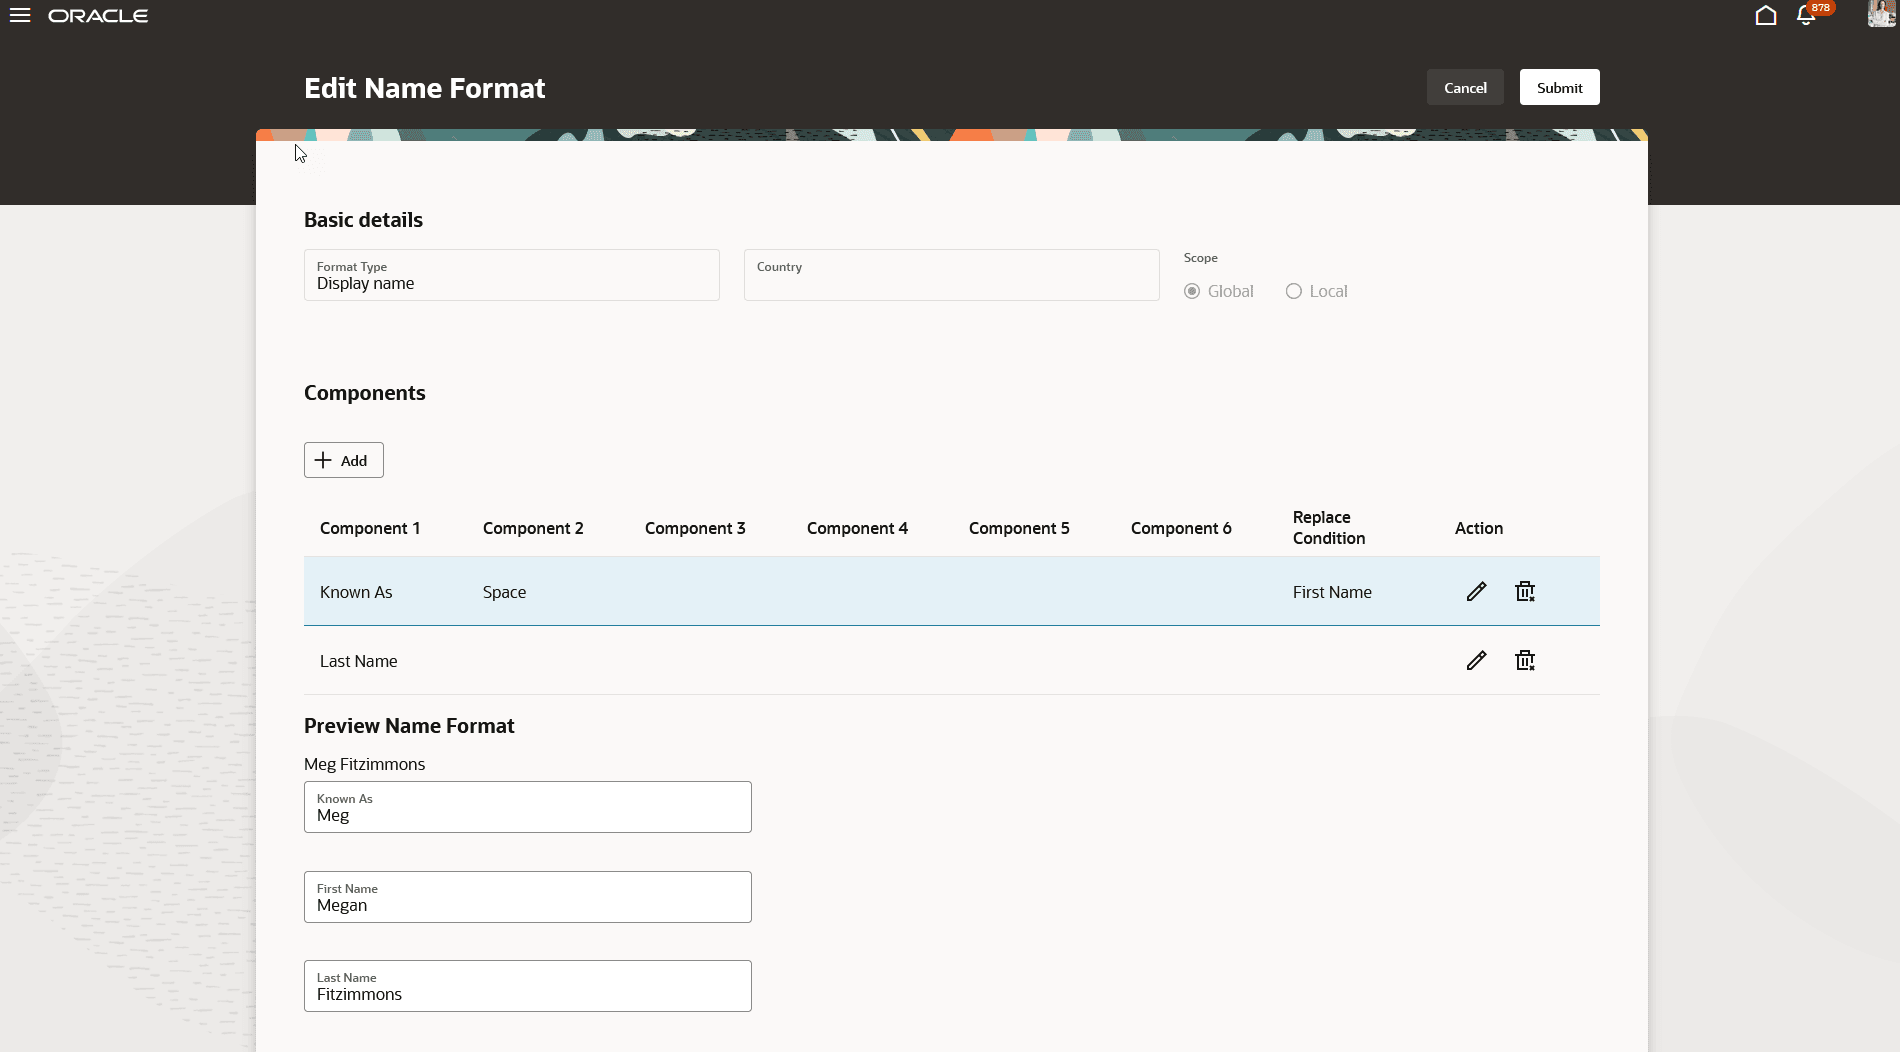
Task: Select the Space cell in Component 2
Action: [504, 592]
